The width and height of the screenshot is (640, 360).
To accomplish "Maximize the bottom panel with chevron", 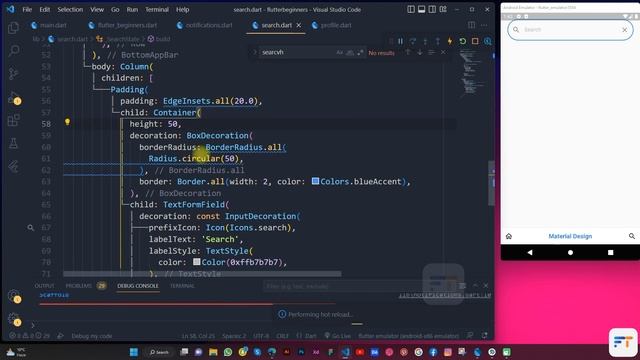I will tap(475, 285).
